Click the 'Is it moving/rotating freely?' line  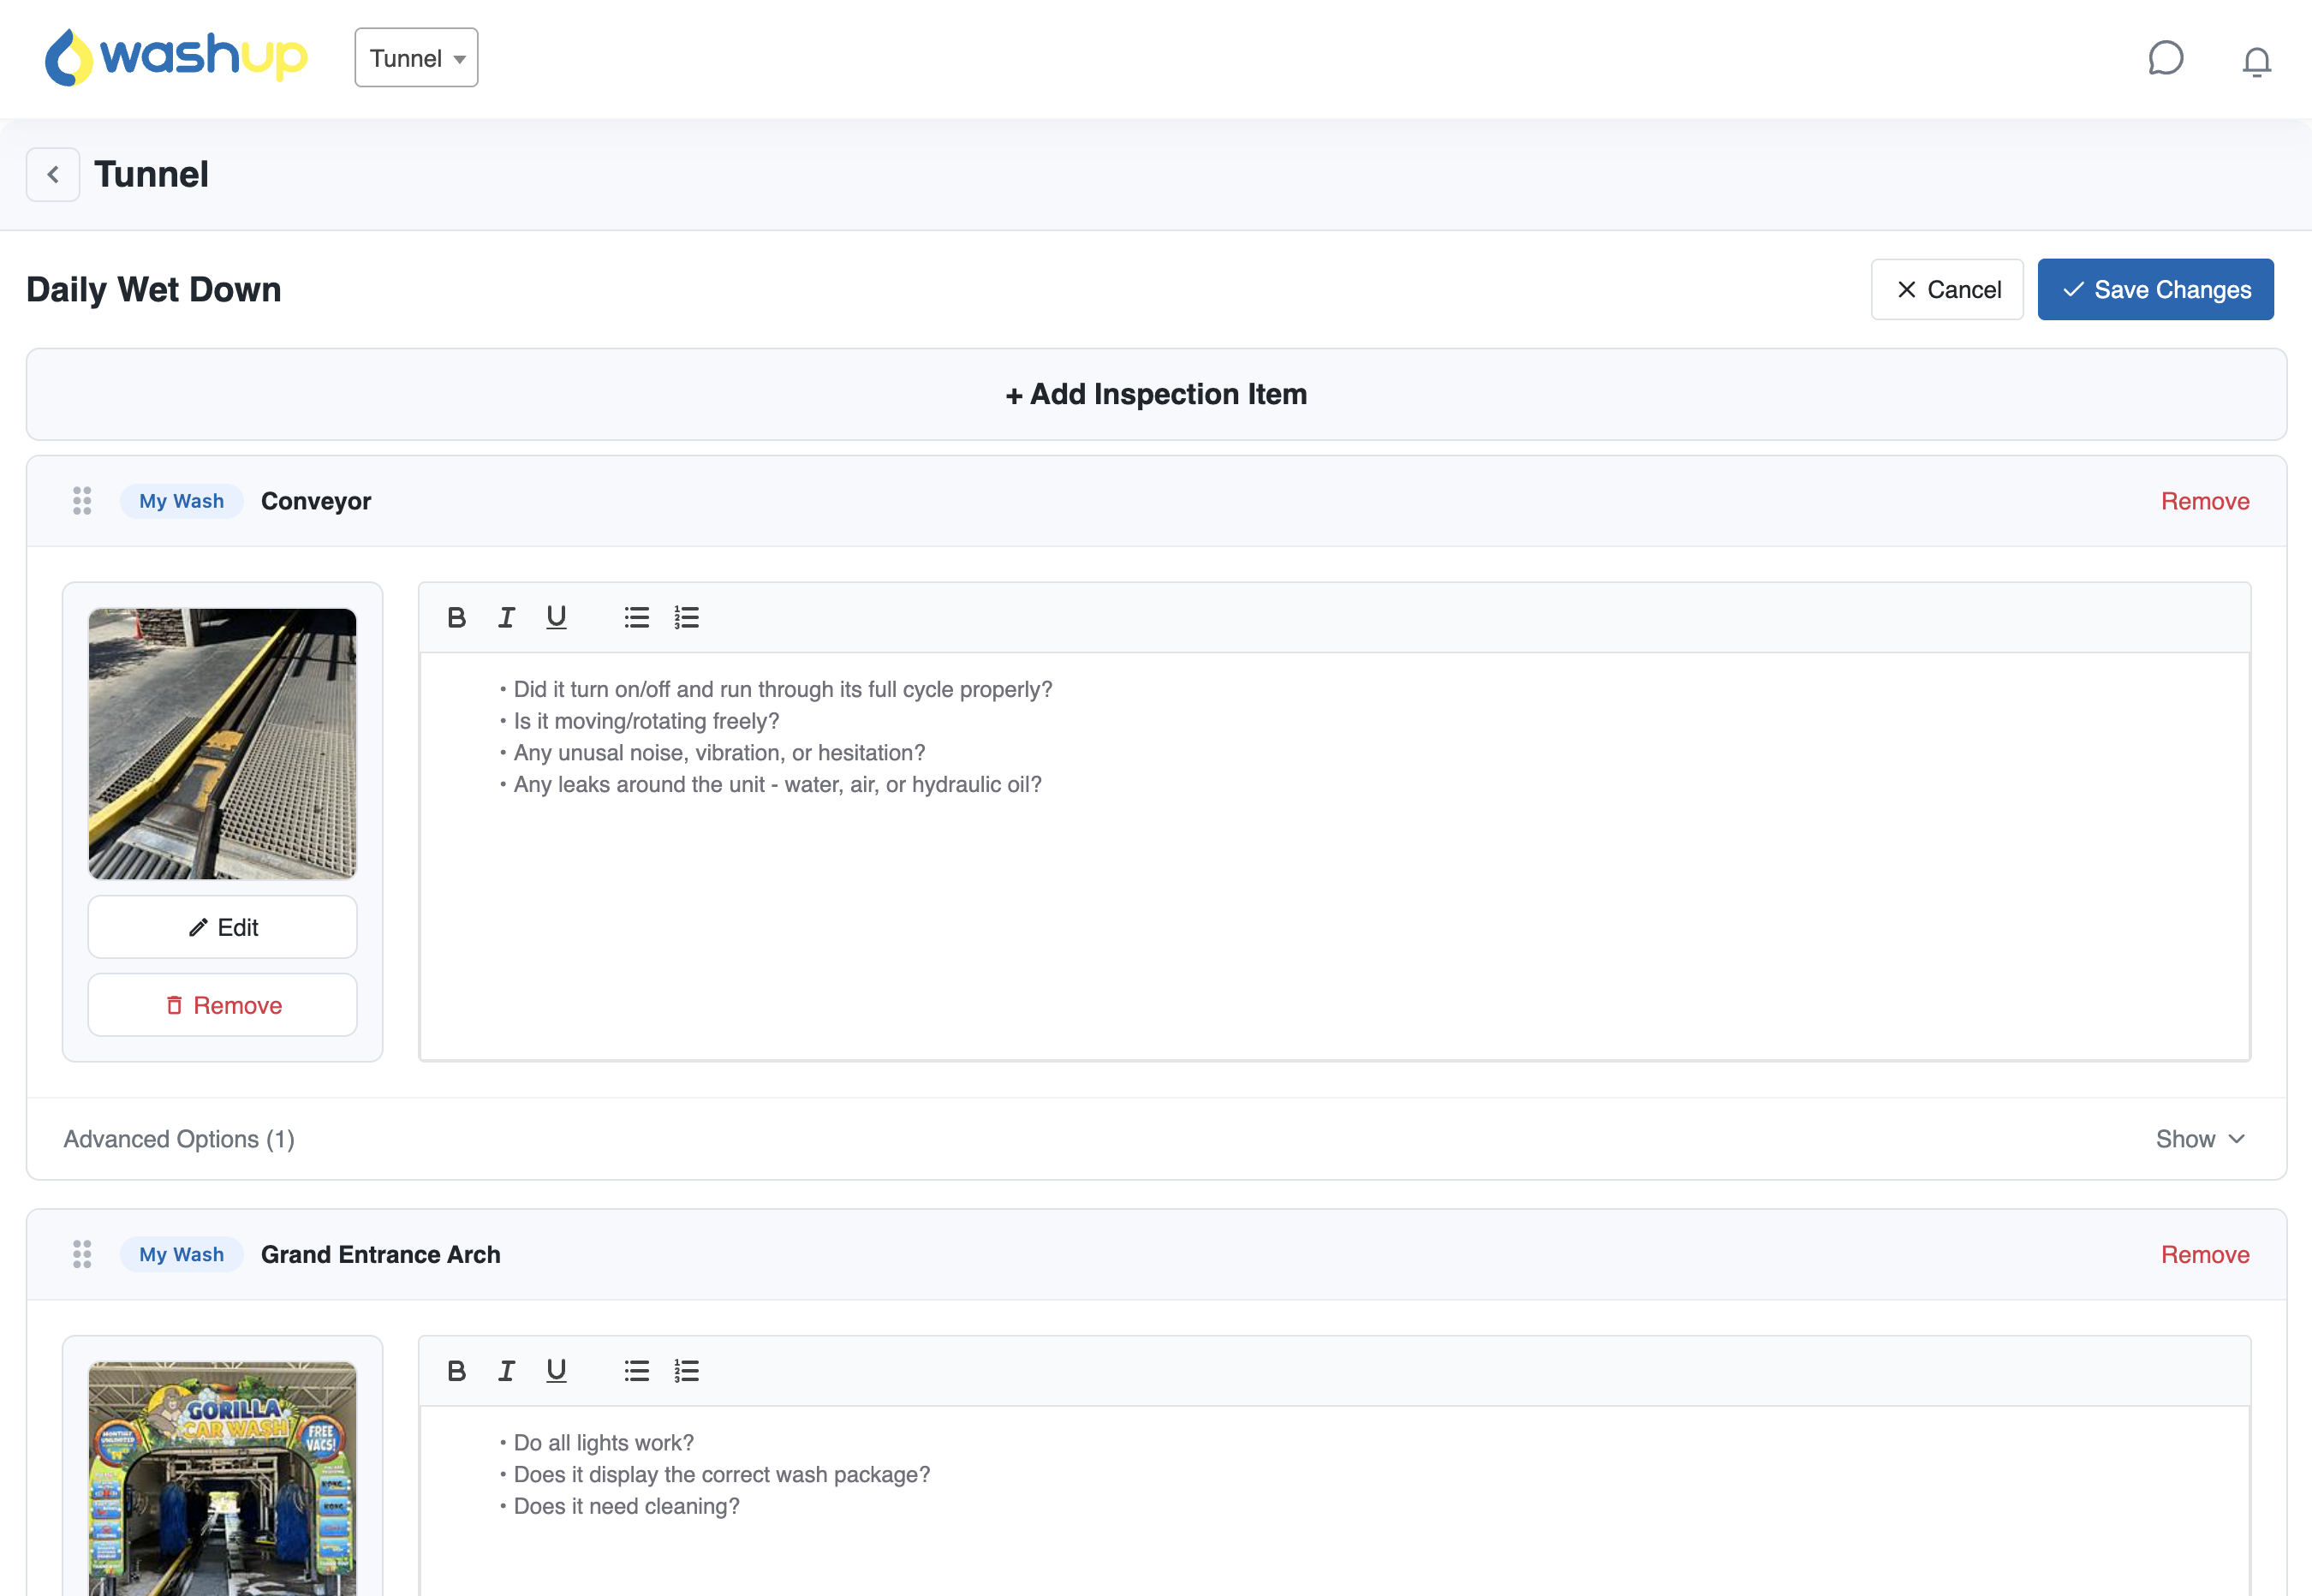(x=646, y=721)
